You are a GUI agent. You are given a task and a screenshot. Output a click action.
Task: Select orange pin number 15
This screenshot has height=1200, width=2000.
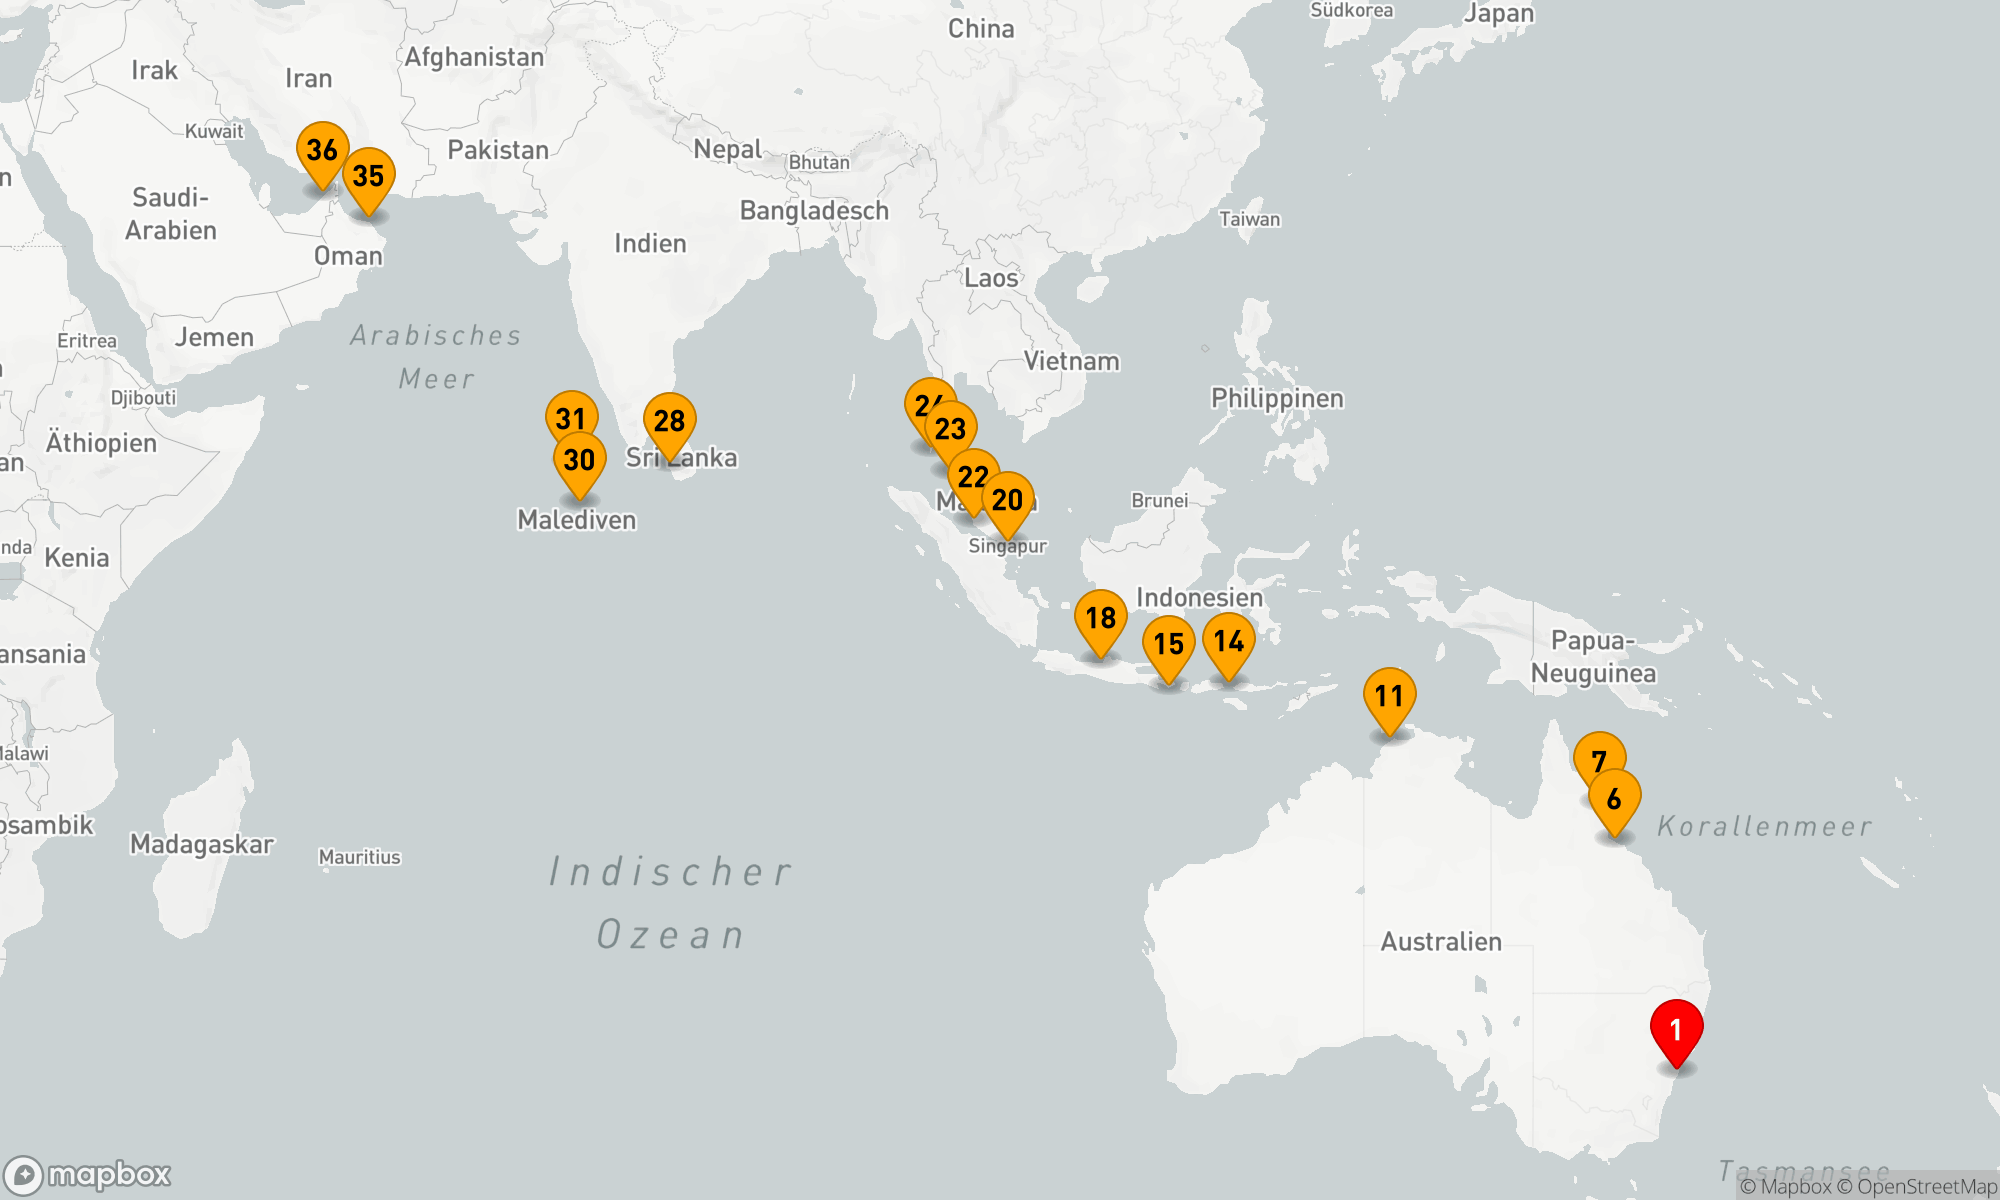click(1168, 645)
